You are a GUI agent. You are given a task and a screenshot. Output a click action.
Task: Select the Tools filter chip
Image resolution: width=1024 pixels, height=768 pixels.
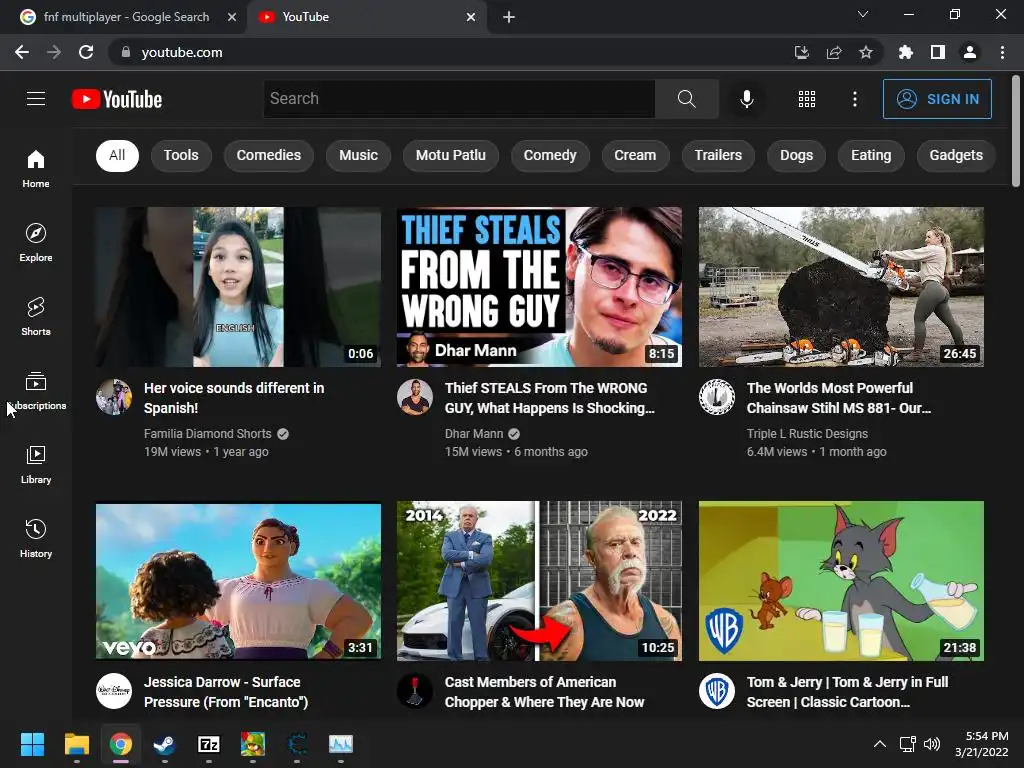(181, 155)
